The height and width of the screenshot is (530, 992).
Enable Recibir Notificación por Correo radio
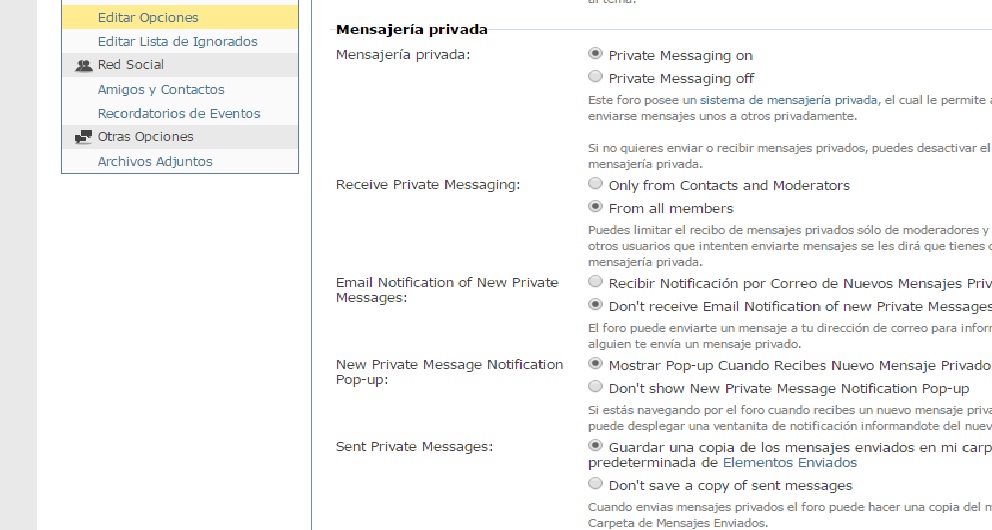point(595,281)
